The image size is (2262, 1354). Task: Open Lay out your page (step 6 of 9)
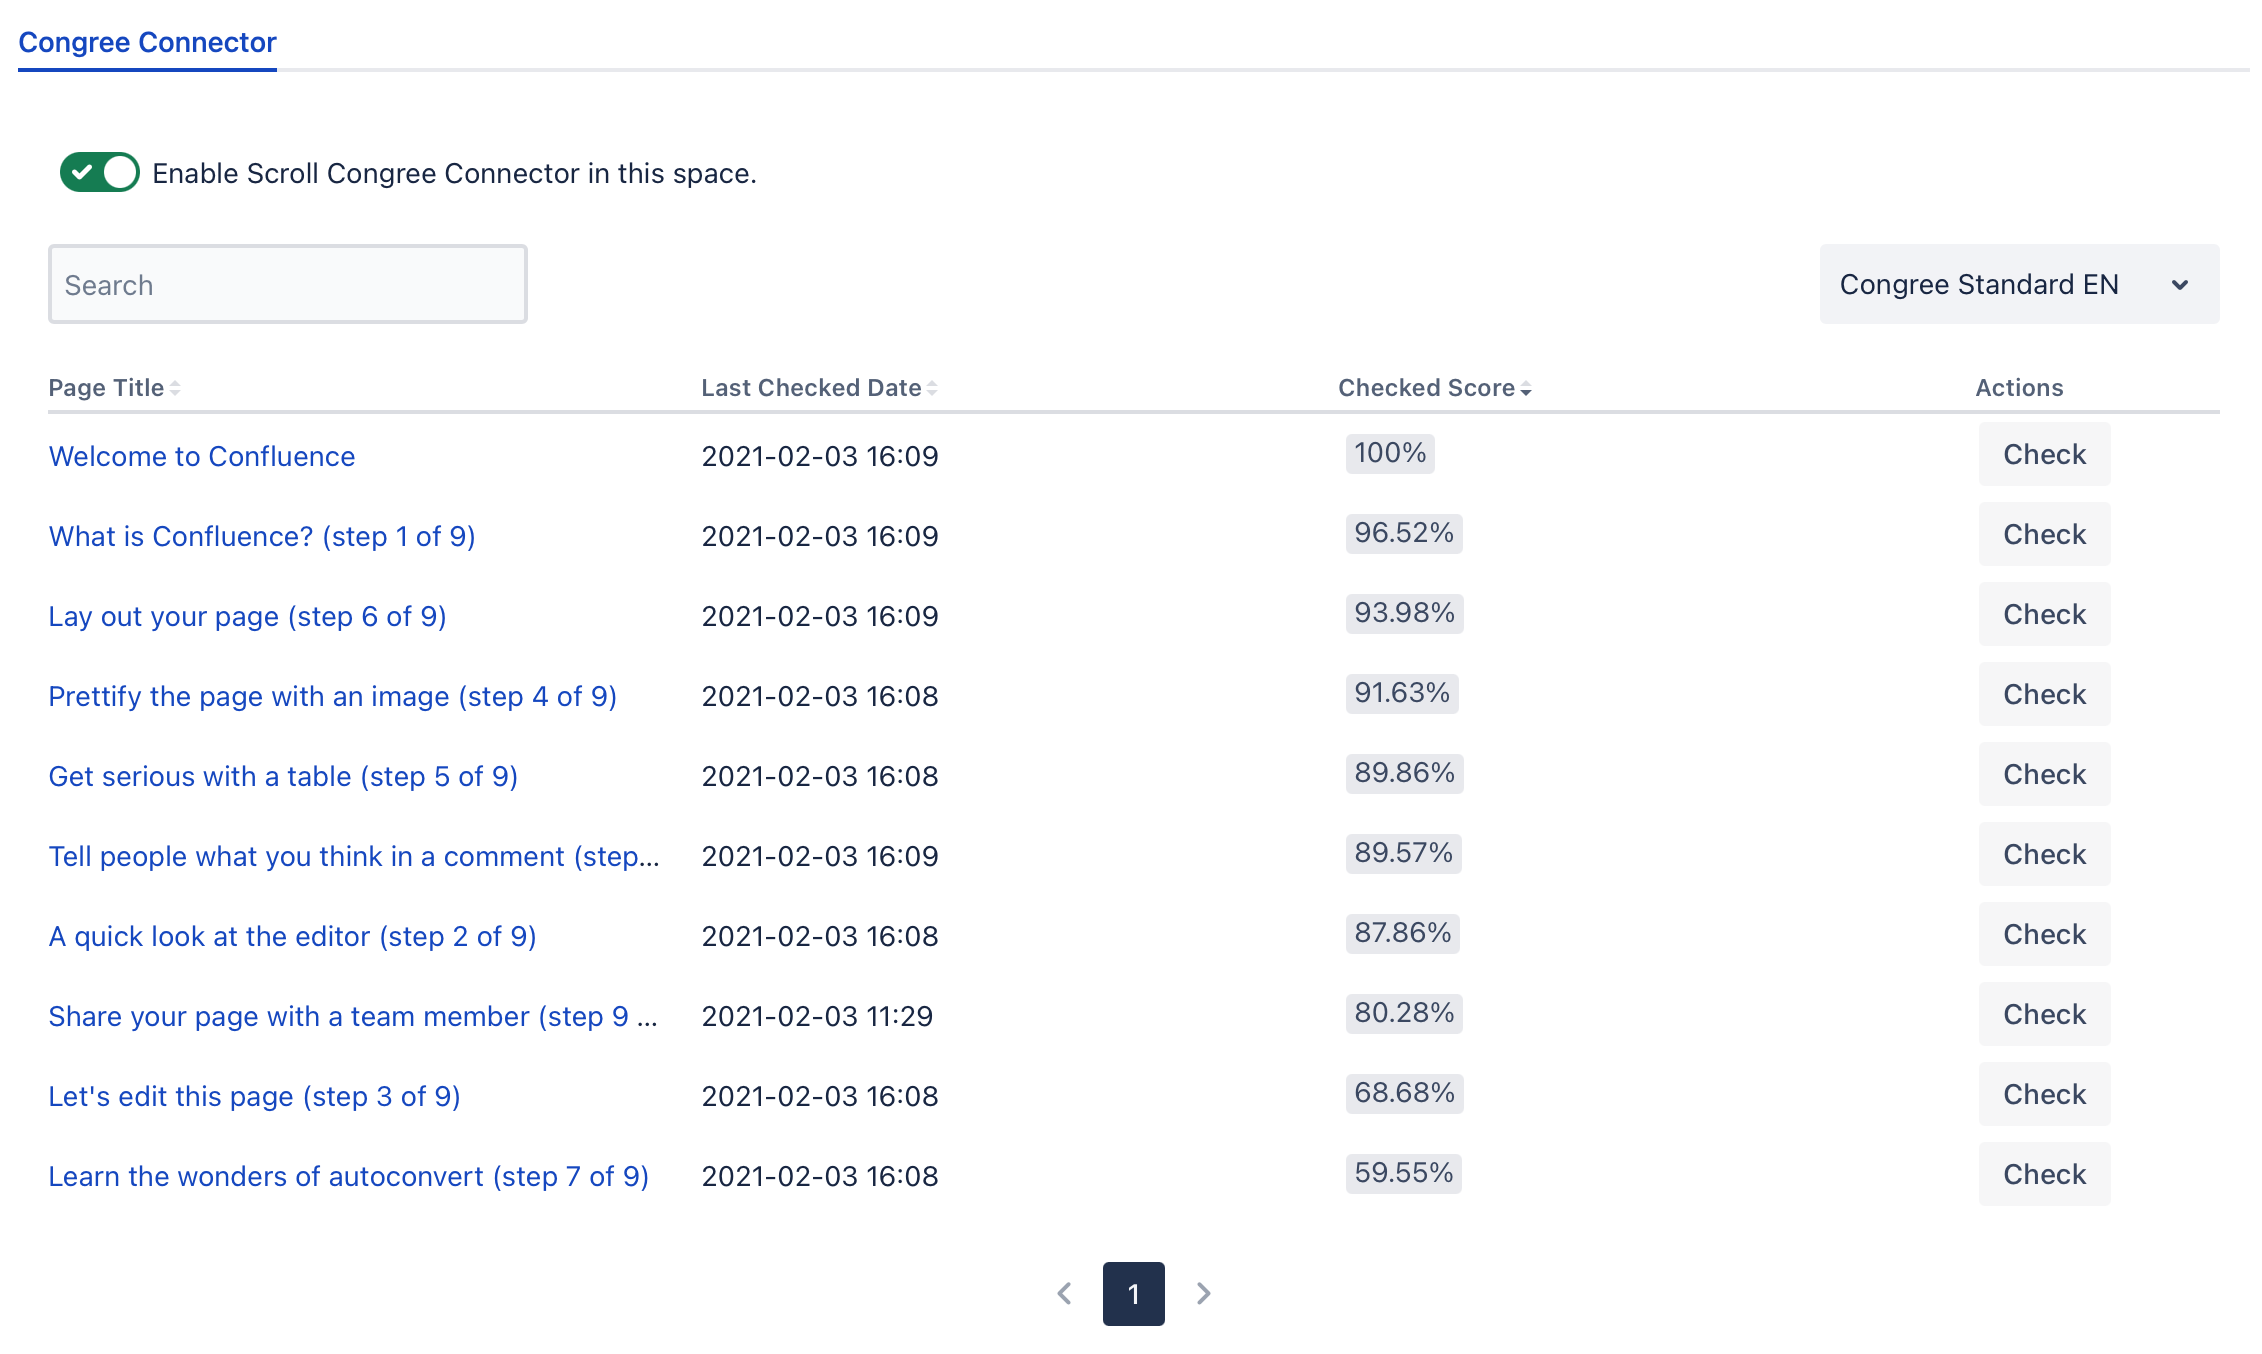pos(247,616)
